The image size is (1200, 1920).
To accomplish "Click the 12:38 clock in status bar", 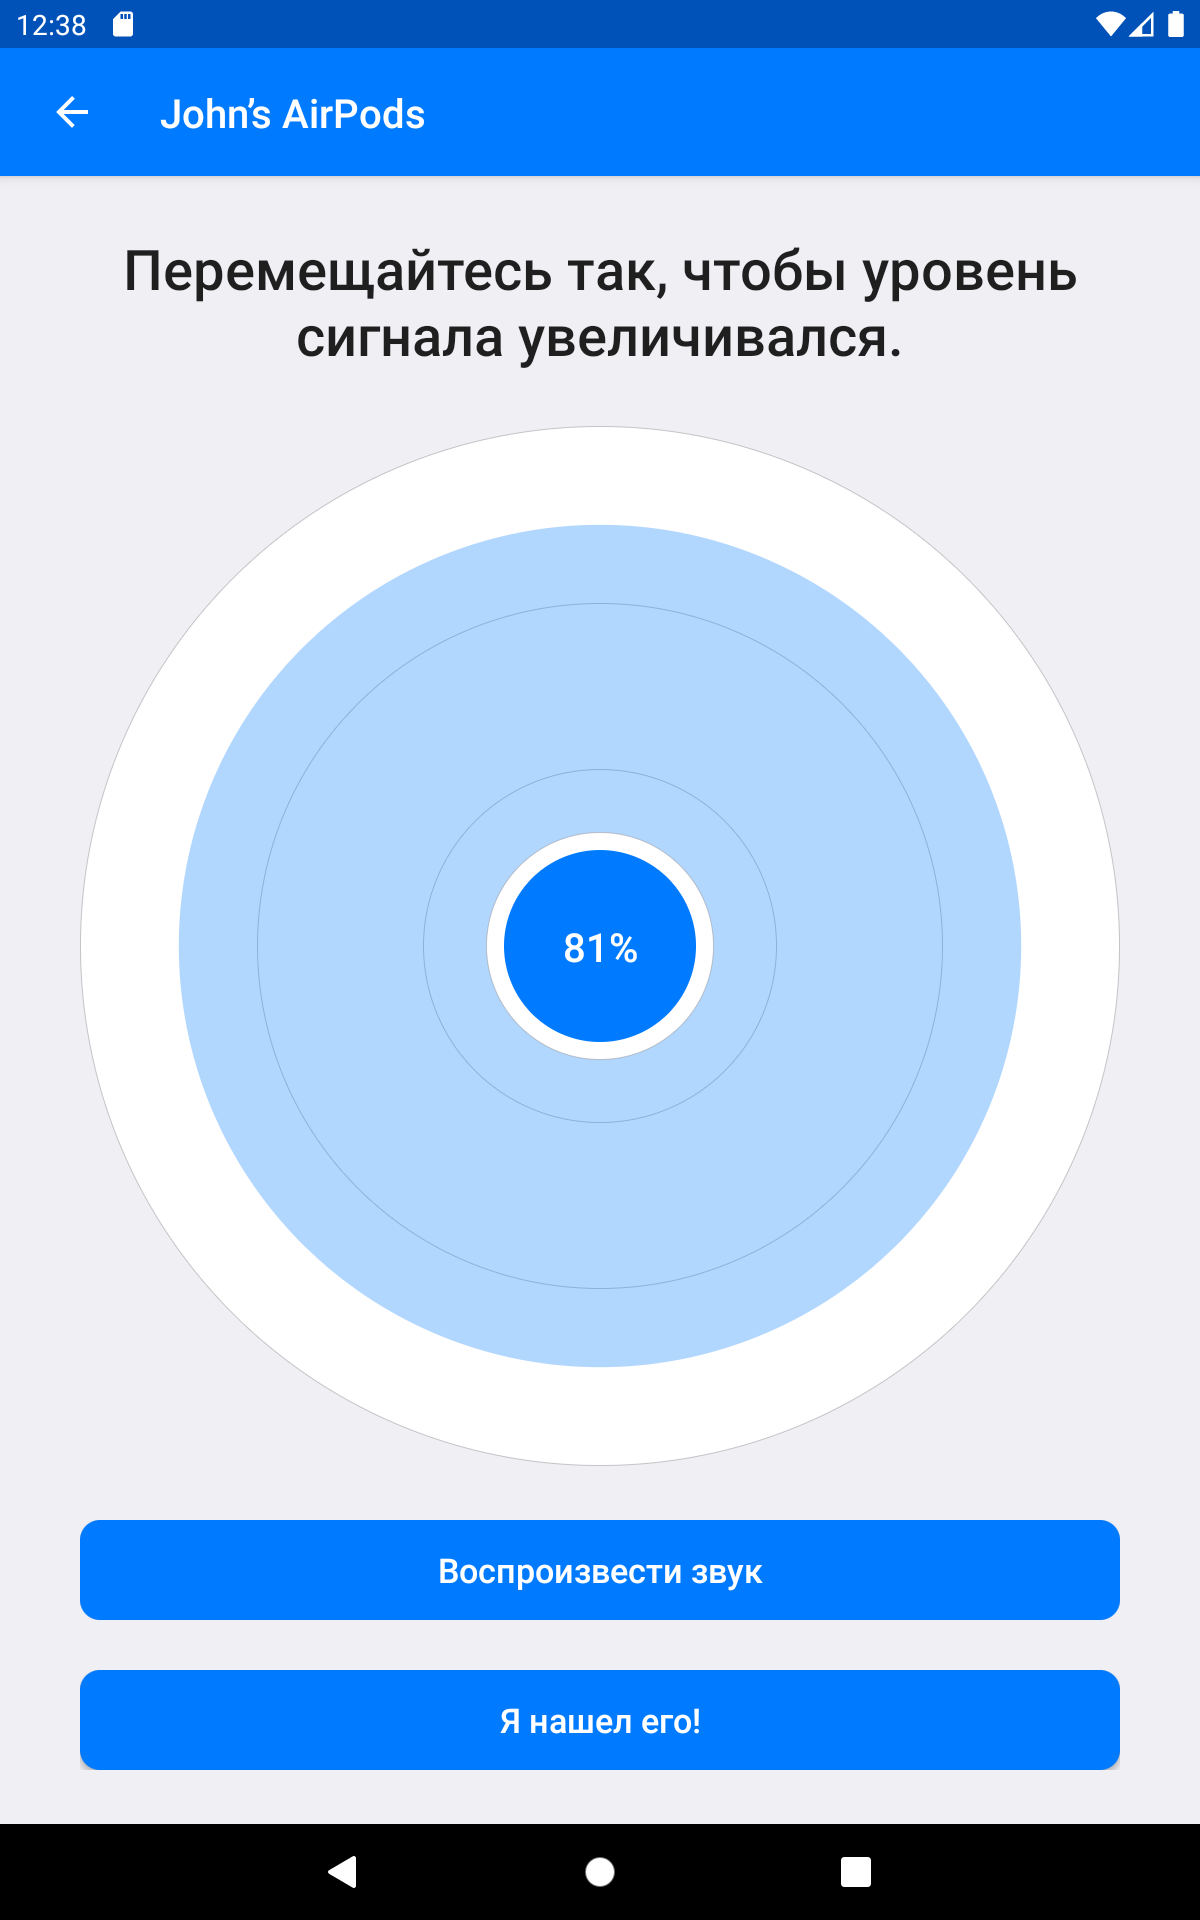I will 52,25.
